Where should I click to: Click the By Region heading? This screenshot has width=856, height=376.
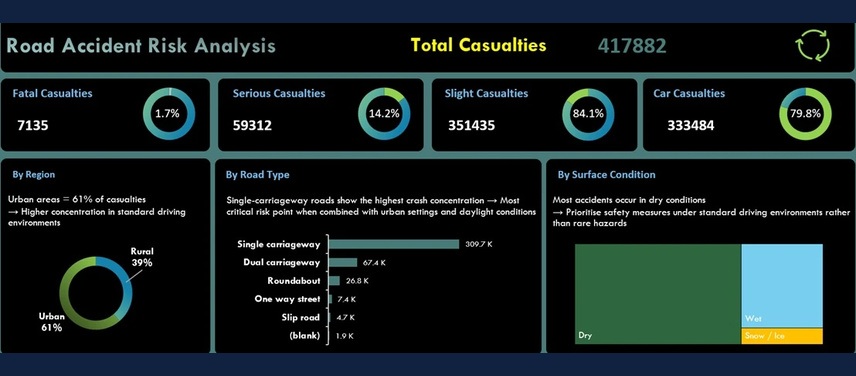[x=34, y=175]
